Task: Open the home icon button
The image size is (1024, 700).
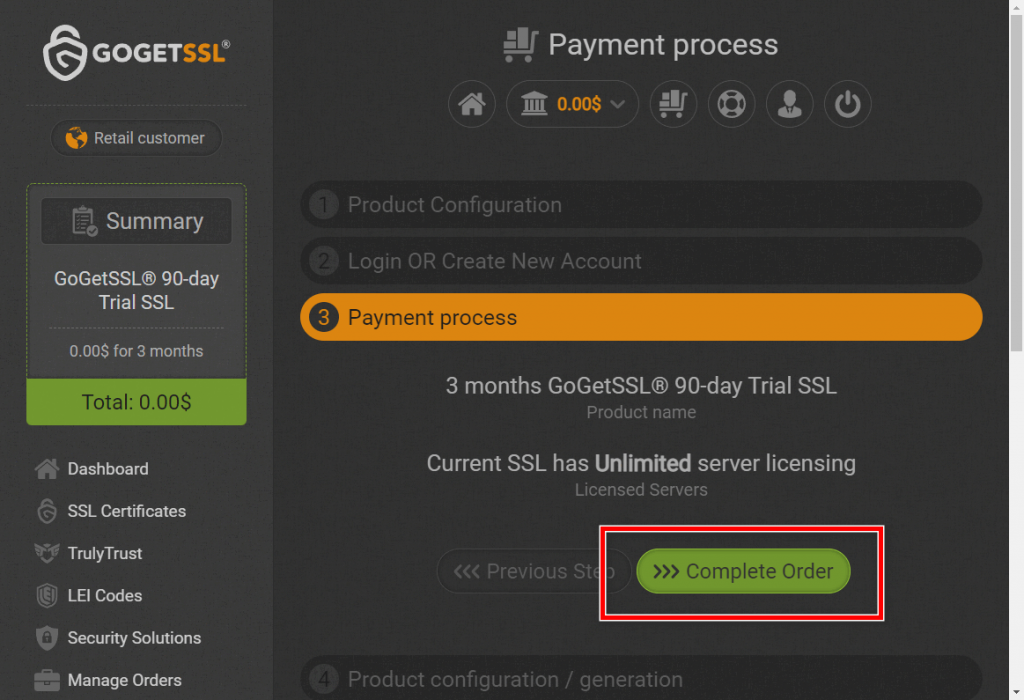Action: [x=472, y=104]
